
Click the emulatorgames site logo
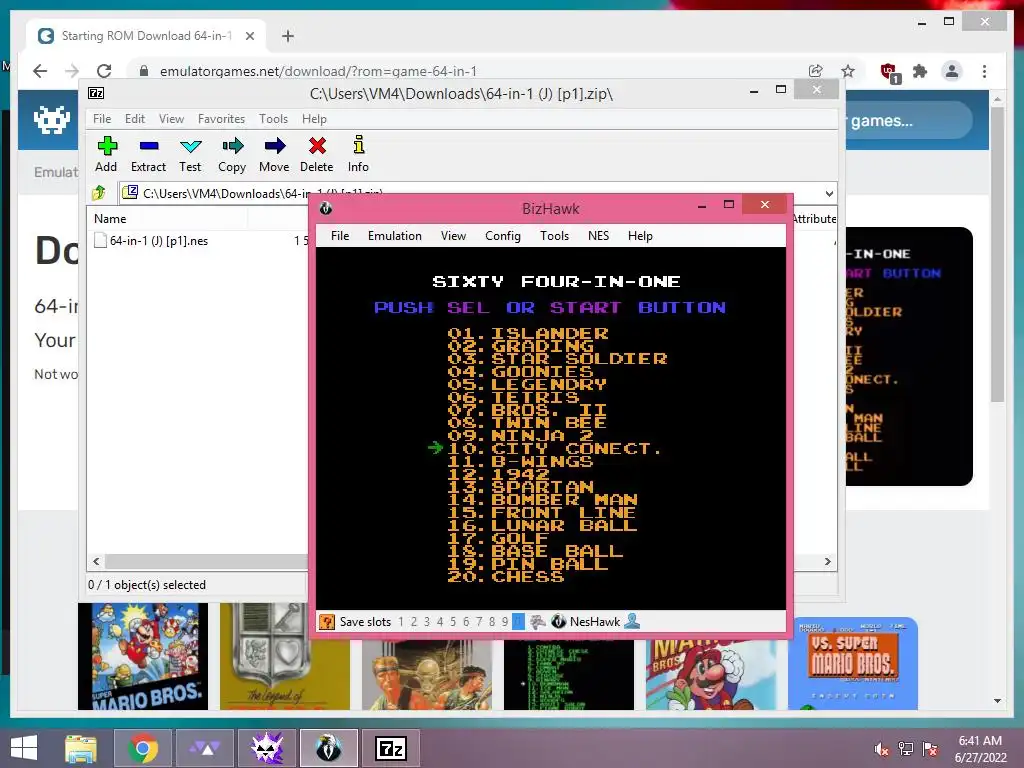tap(52, 120)
